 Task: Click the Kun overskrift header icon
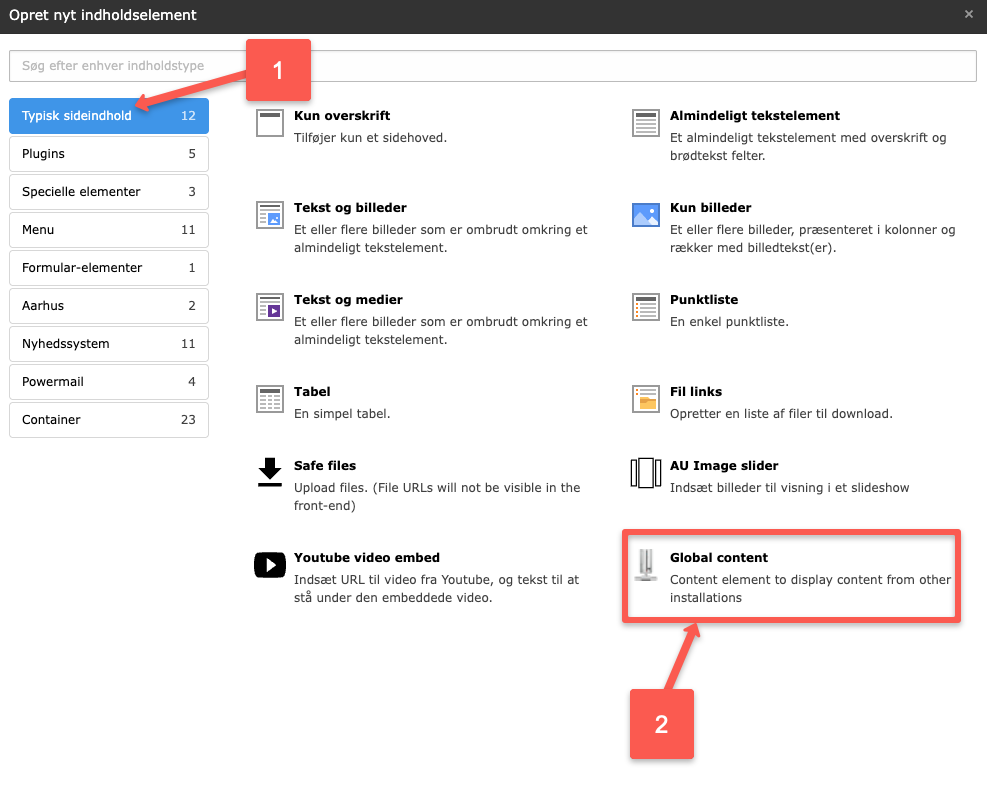[270, 123]
